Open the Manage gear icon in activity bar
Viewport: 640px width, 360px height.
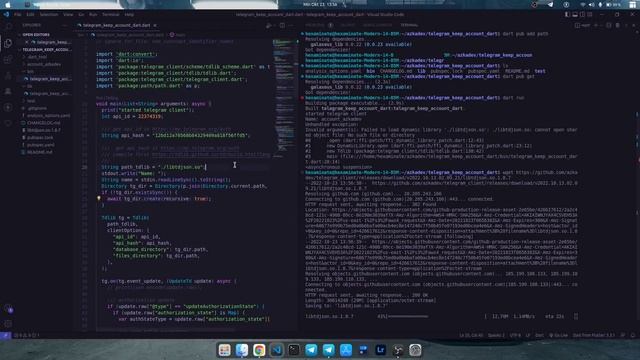point(8,324)
